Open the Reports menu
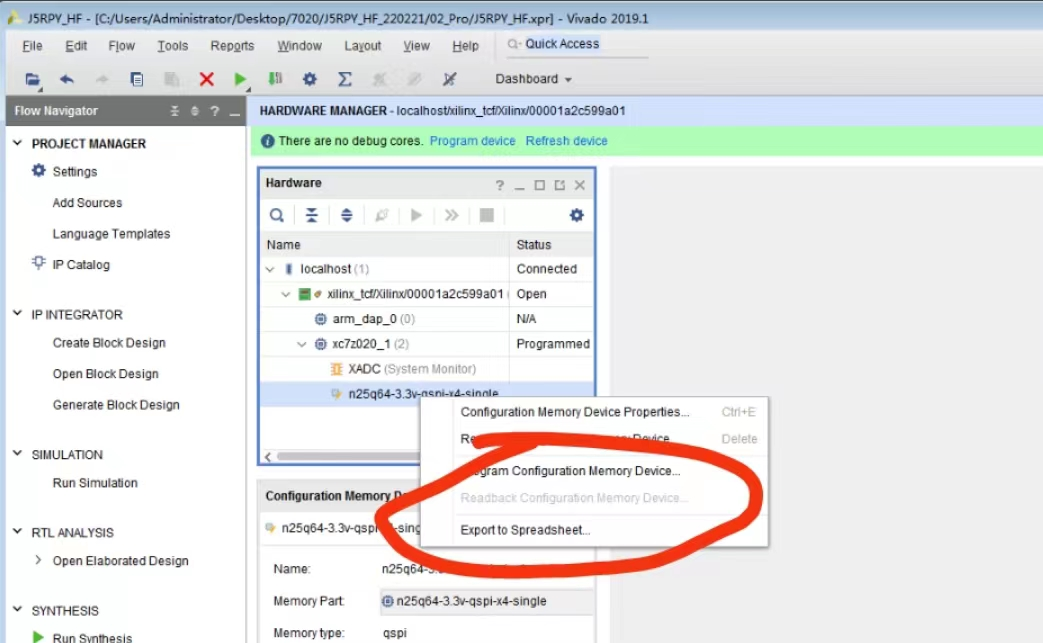This screenshot has width=1043, height=643. (x=232, y=46)
